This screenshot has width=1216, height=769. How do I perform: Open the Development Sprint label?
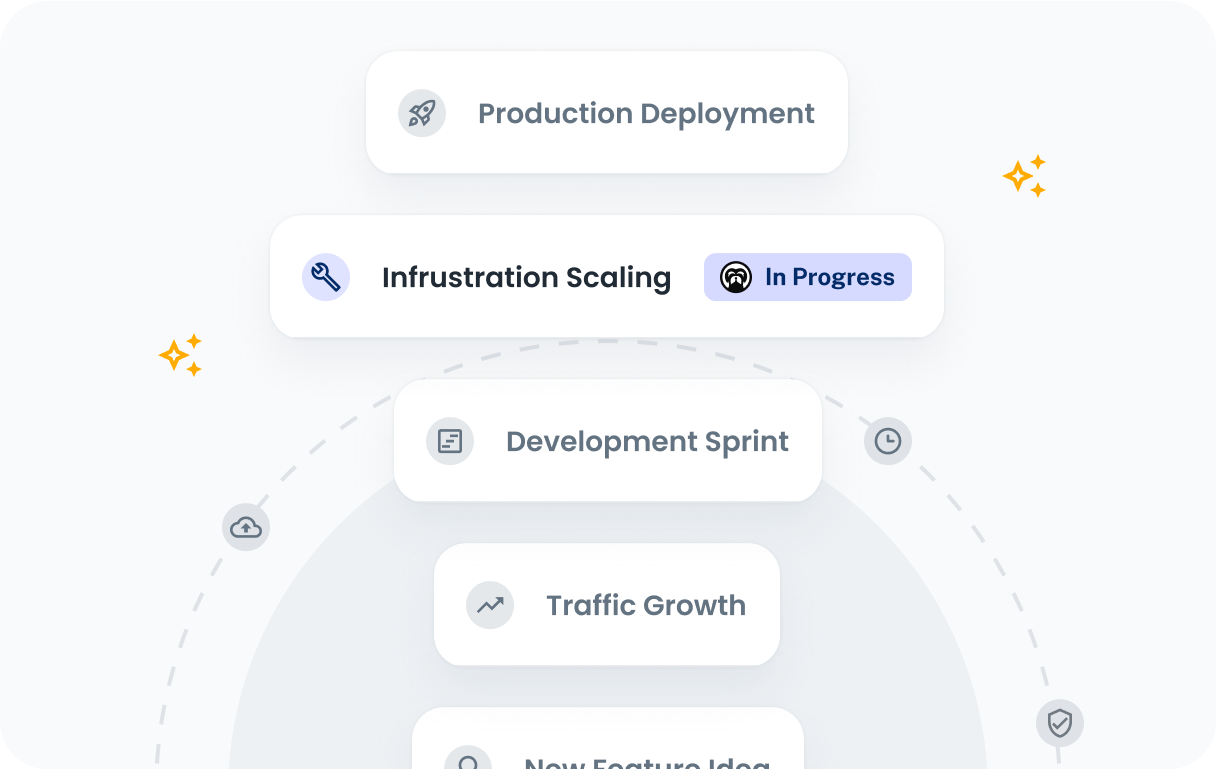point(647,441)
